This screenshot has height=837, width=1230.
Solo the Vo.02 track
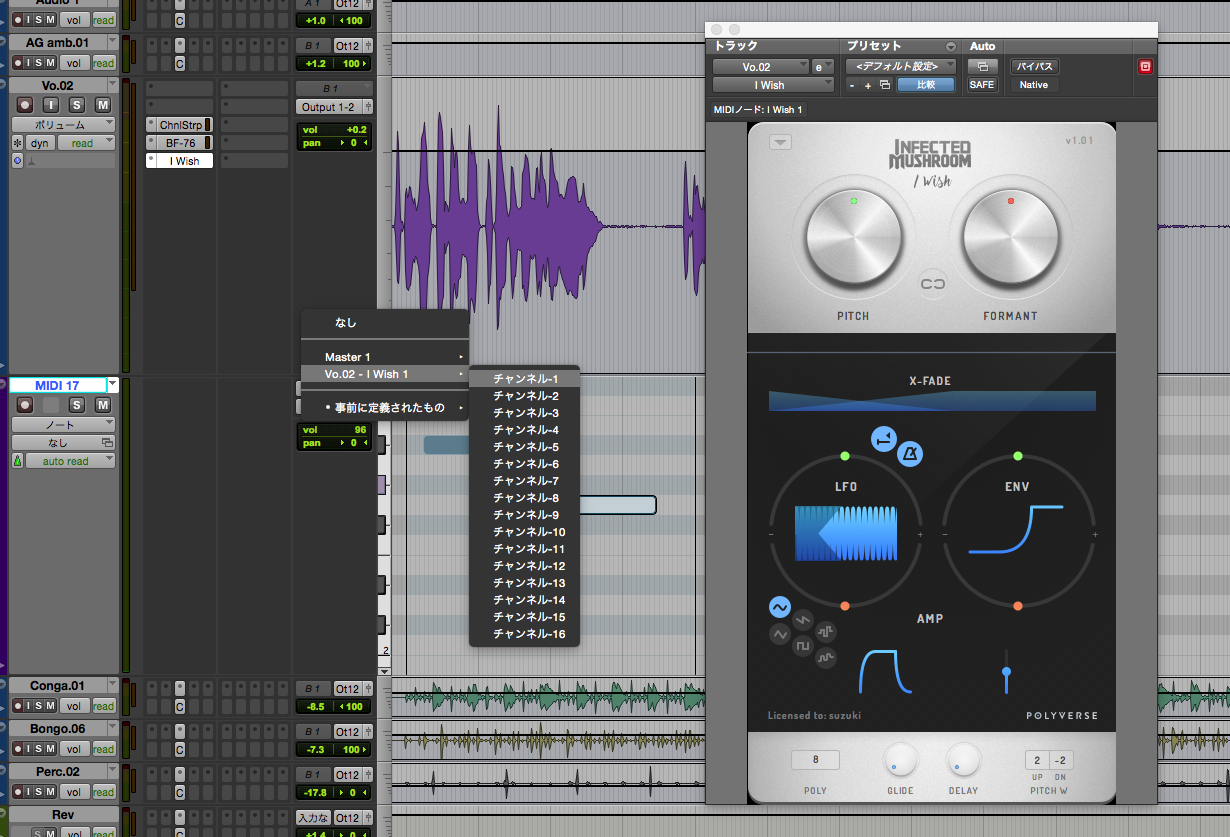(77, 105)
